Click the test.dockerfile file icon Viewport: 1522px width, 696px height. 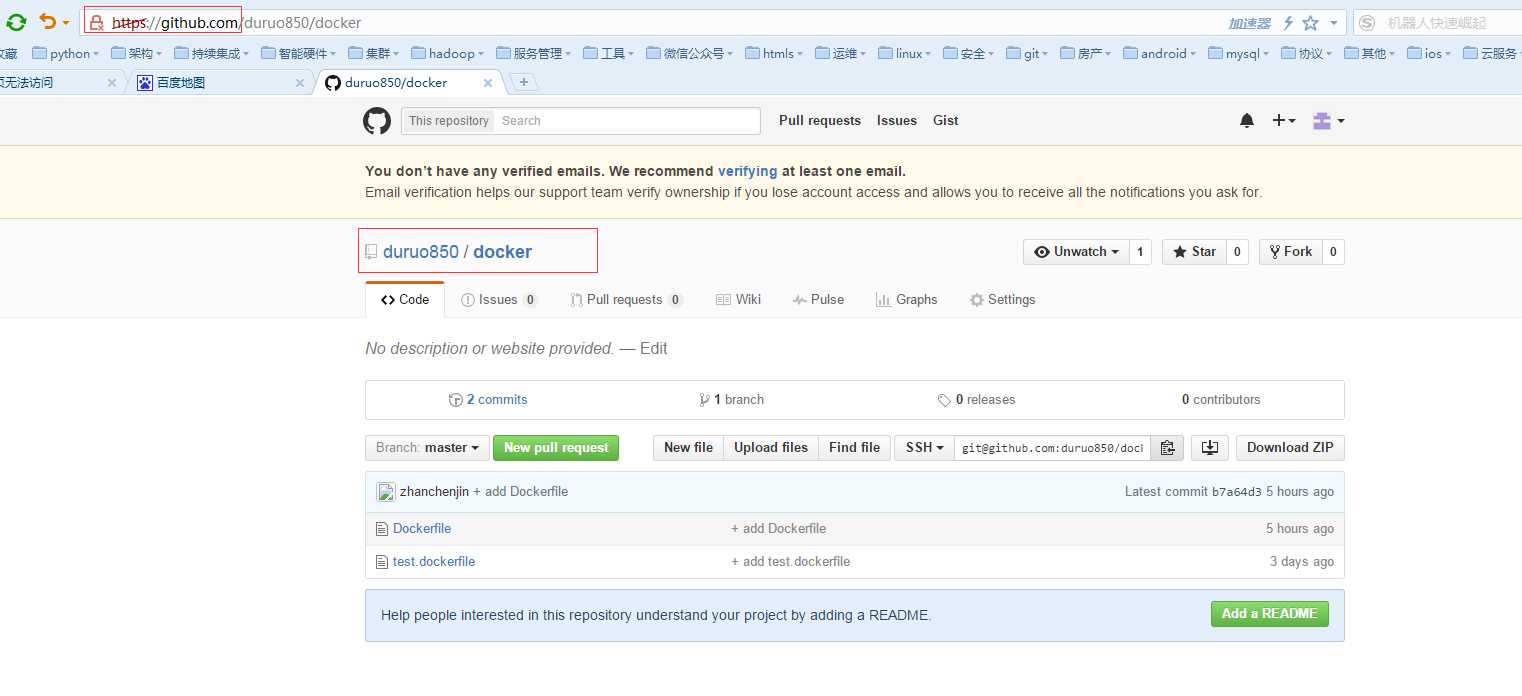point(381,562)
